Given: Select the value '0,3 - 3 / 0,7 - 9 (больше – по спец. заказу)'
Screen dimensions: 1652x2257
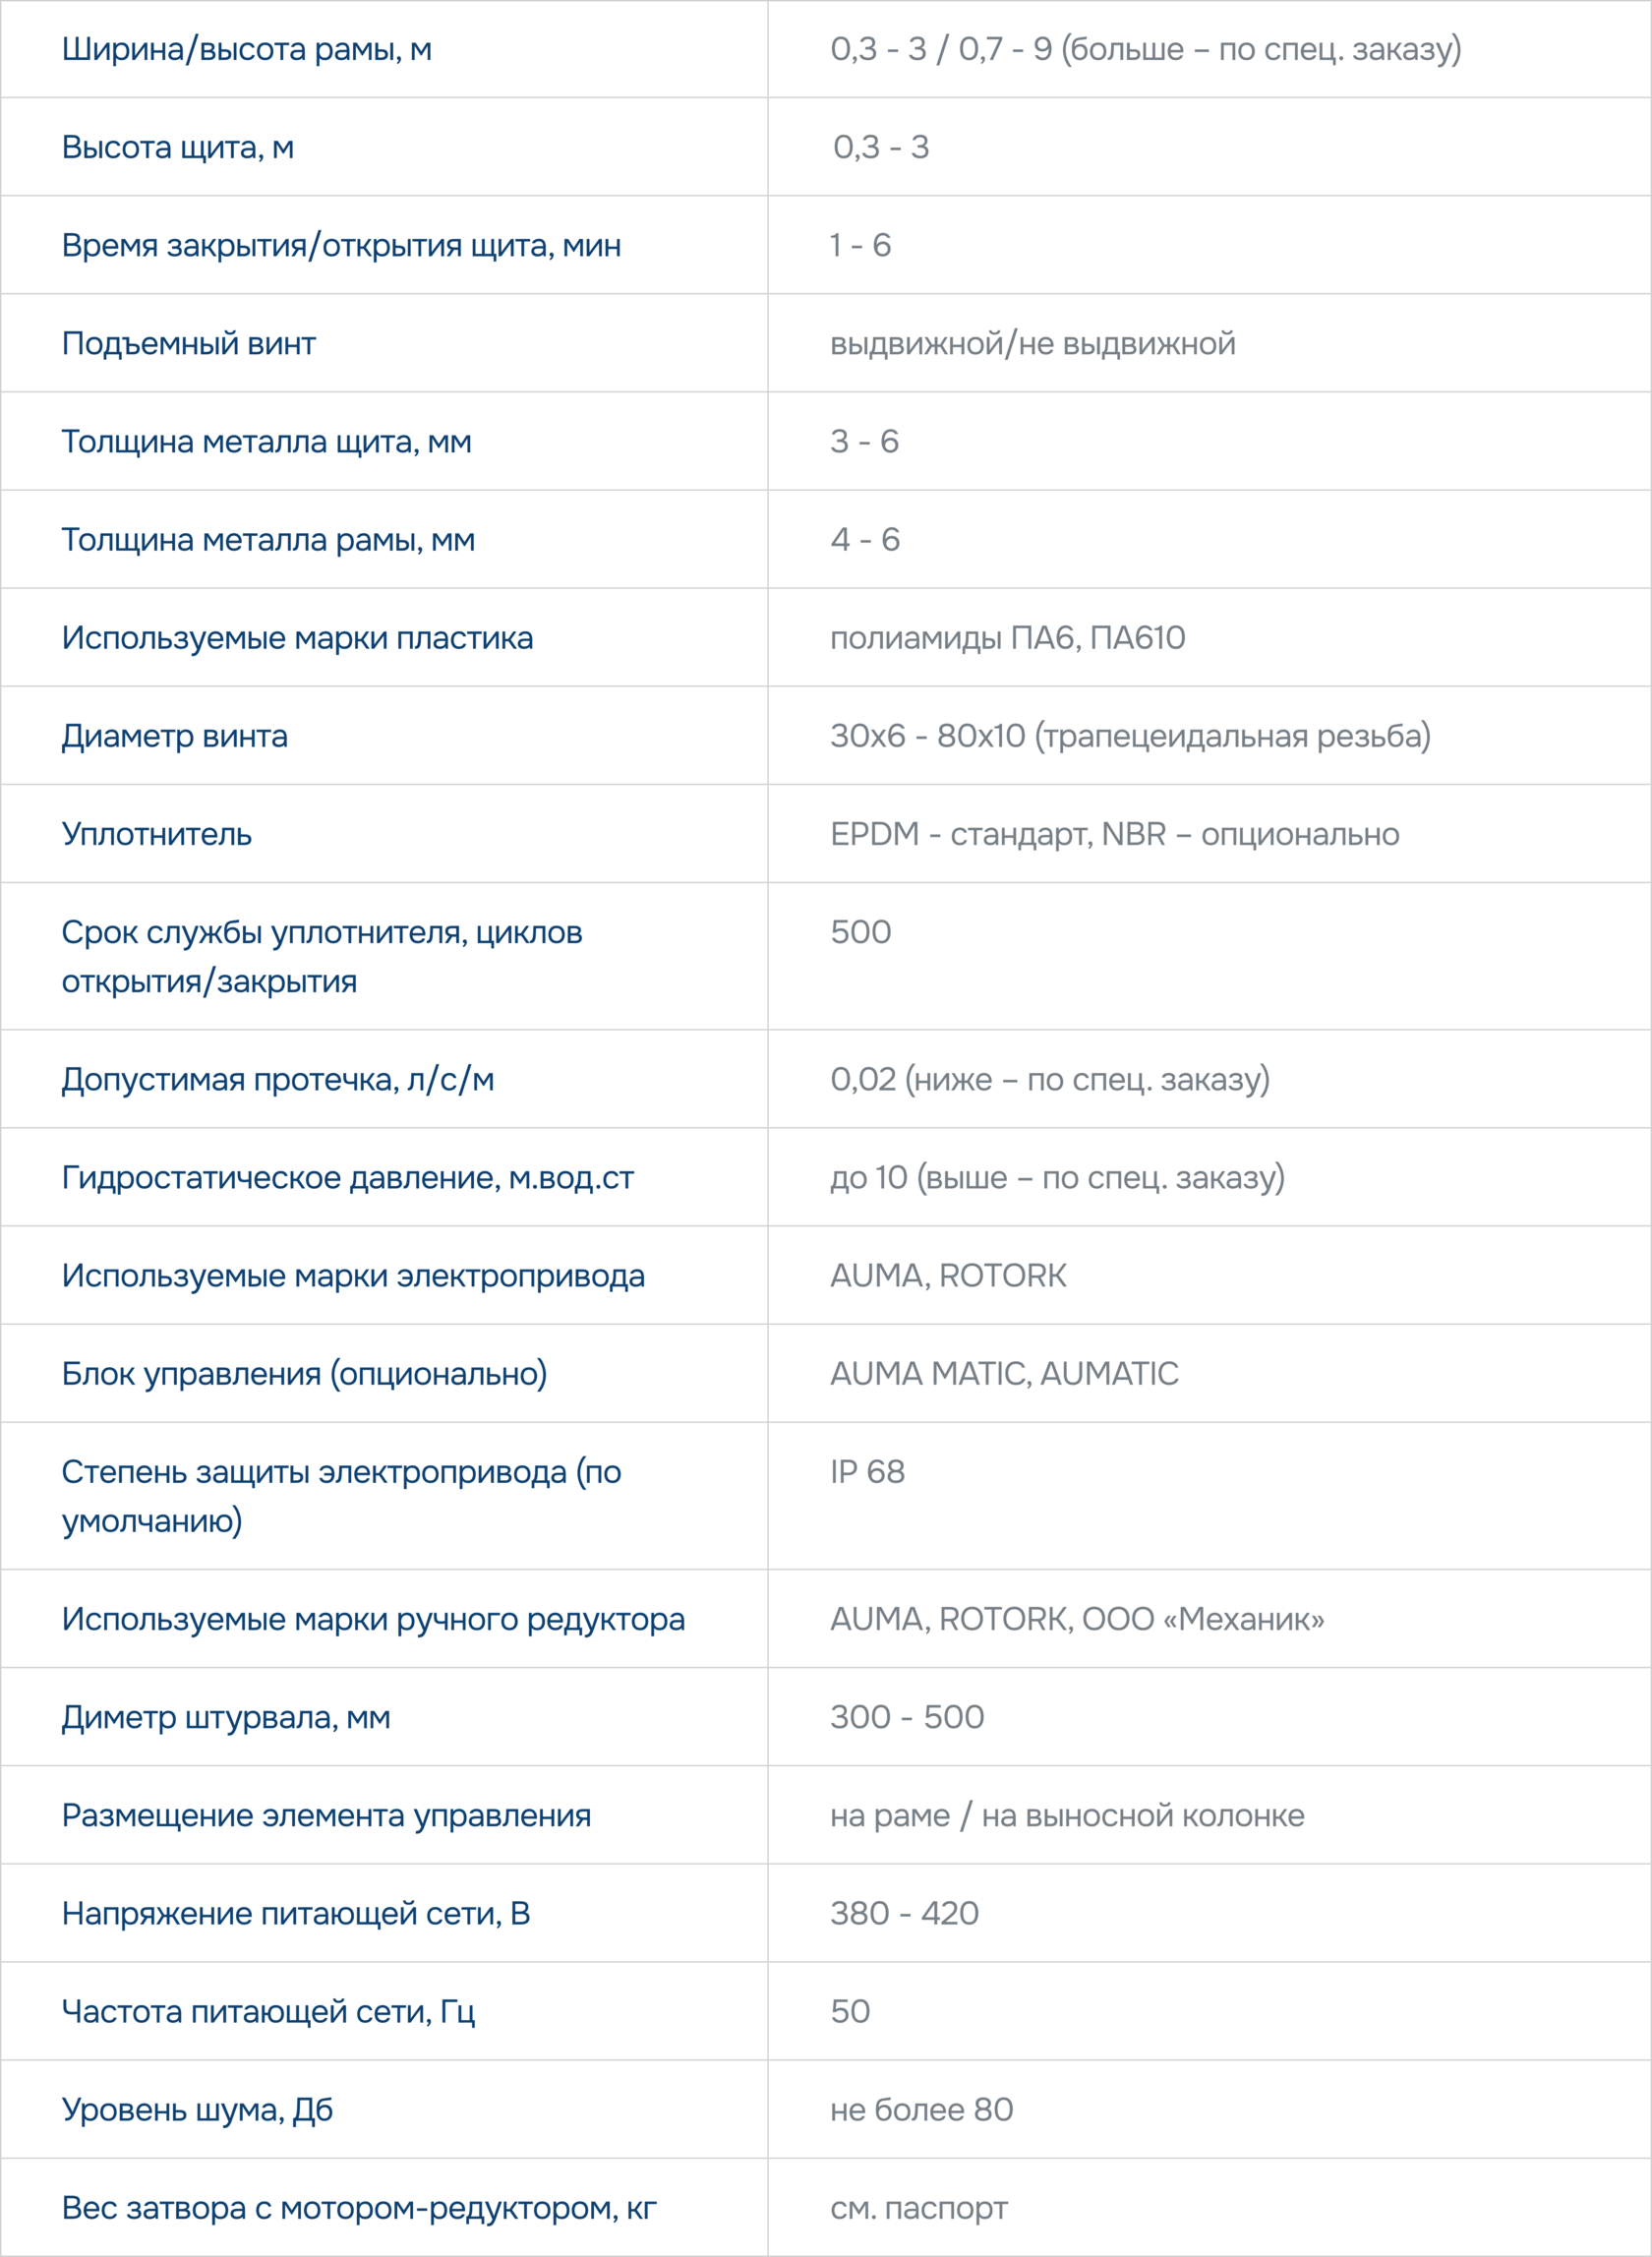Looking at the screenshot, I should click(x=1146, y=49).
